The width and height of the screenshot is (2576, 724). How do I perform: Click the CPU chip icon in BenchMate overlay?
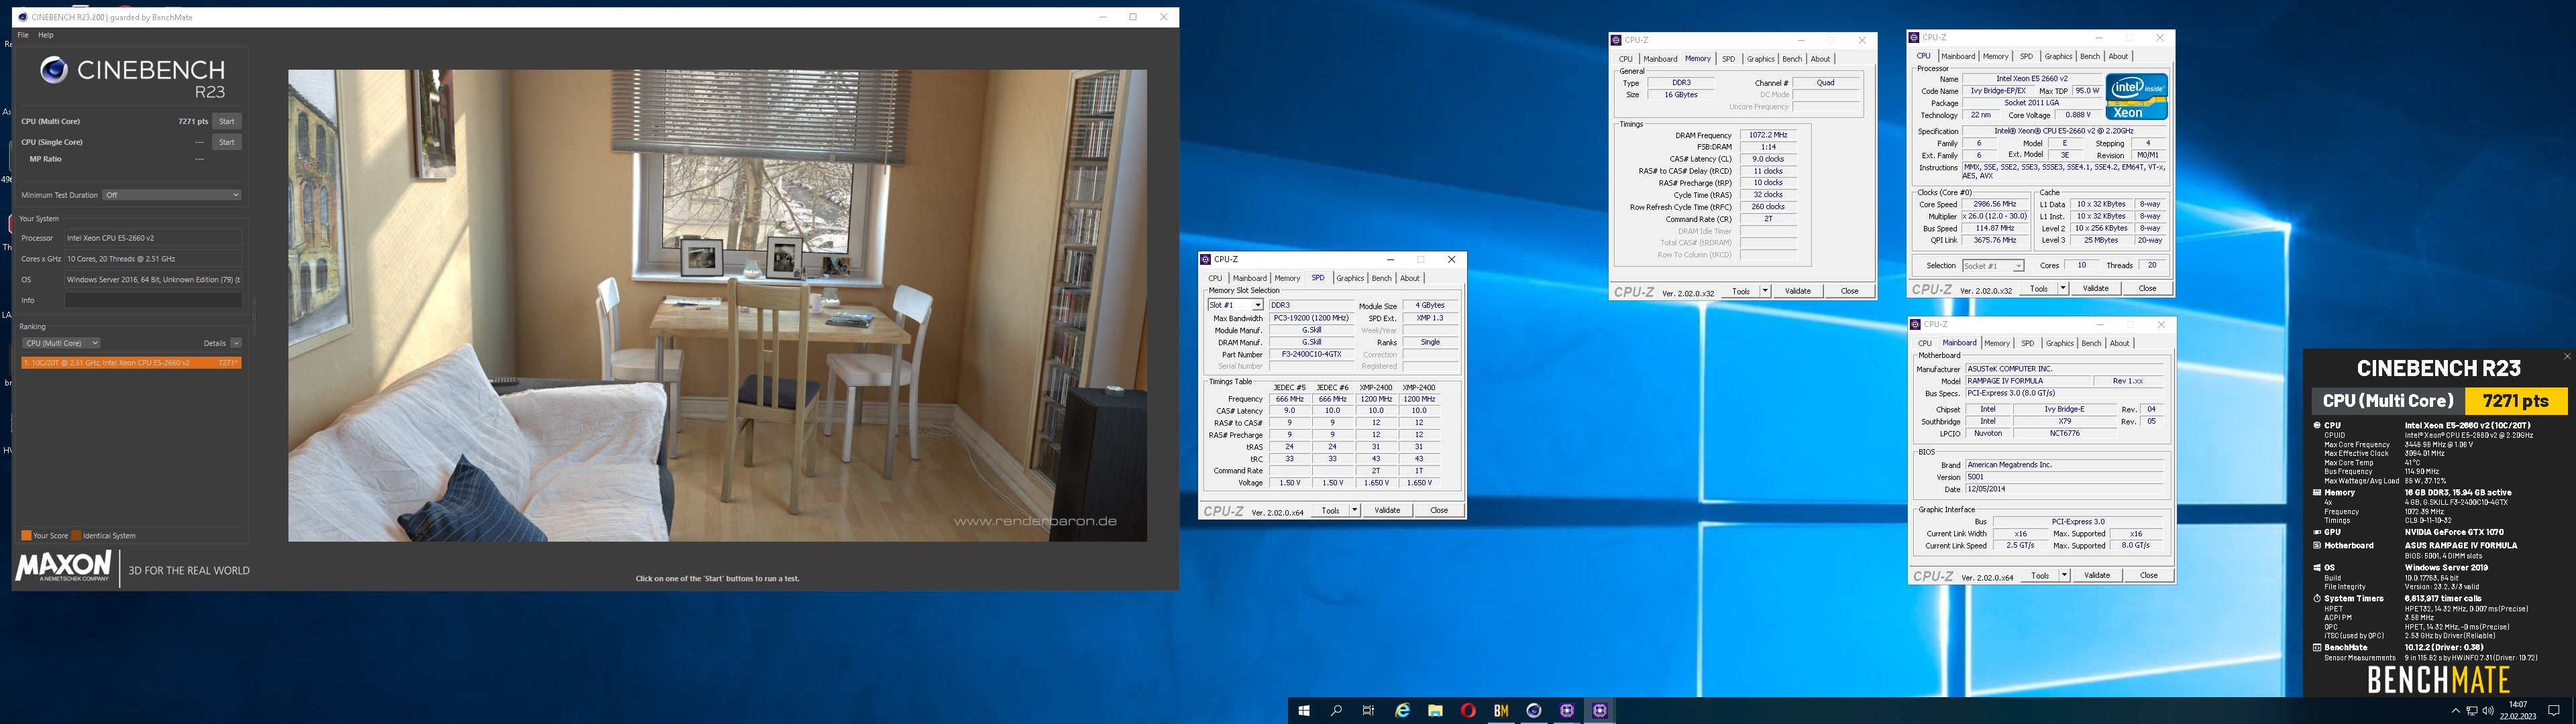tap(2317, 425)
